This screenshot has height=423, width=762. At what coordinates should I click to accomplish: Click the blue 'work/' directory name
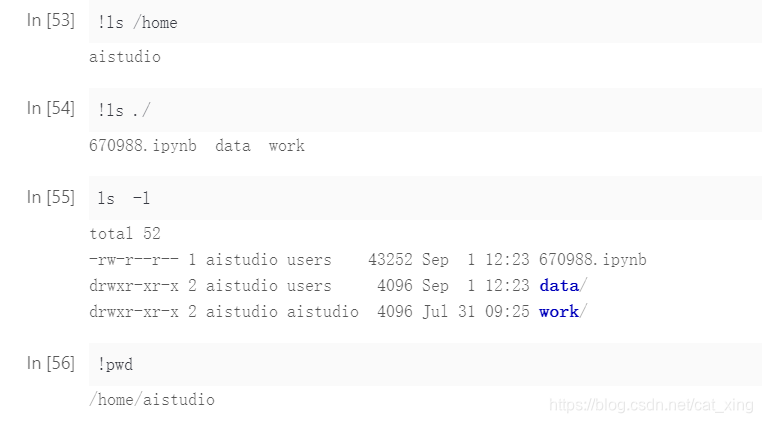[563, 311]
